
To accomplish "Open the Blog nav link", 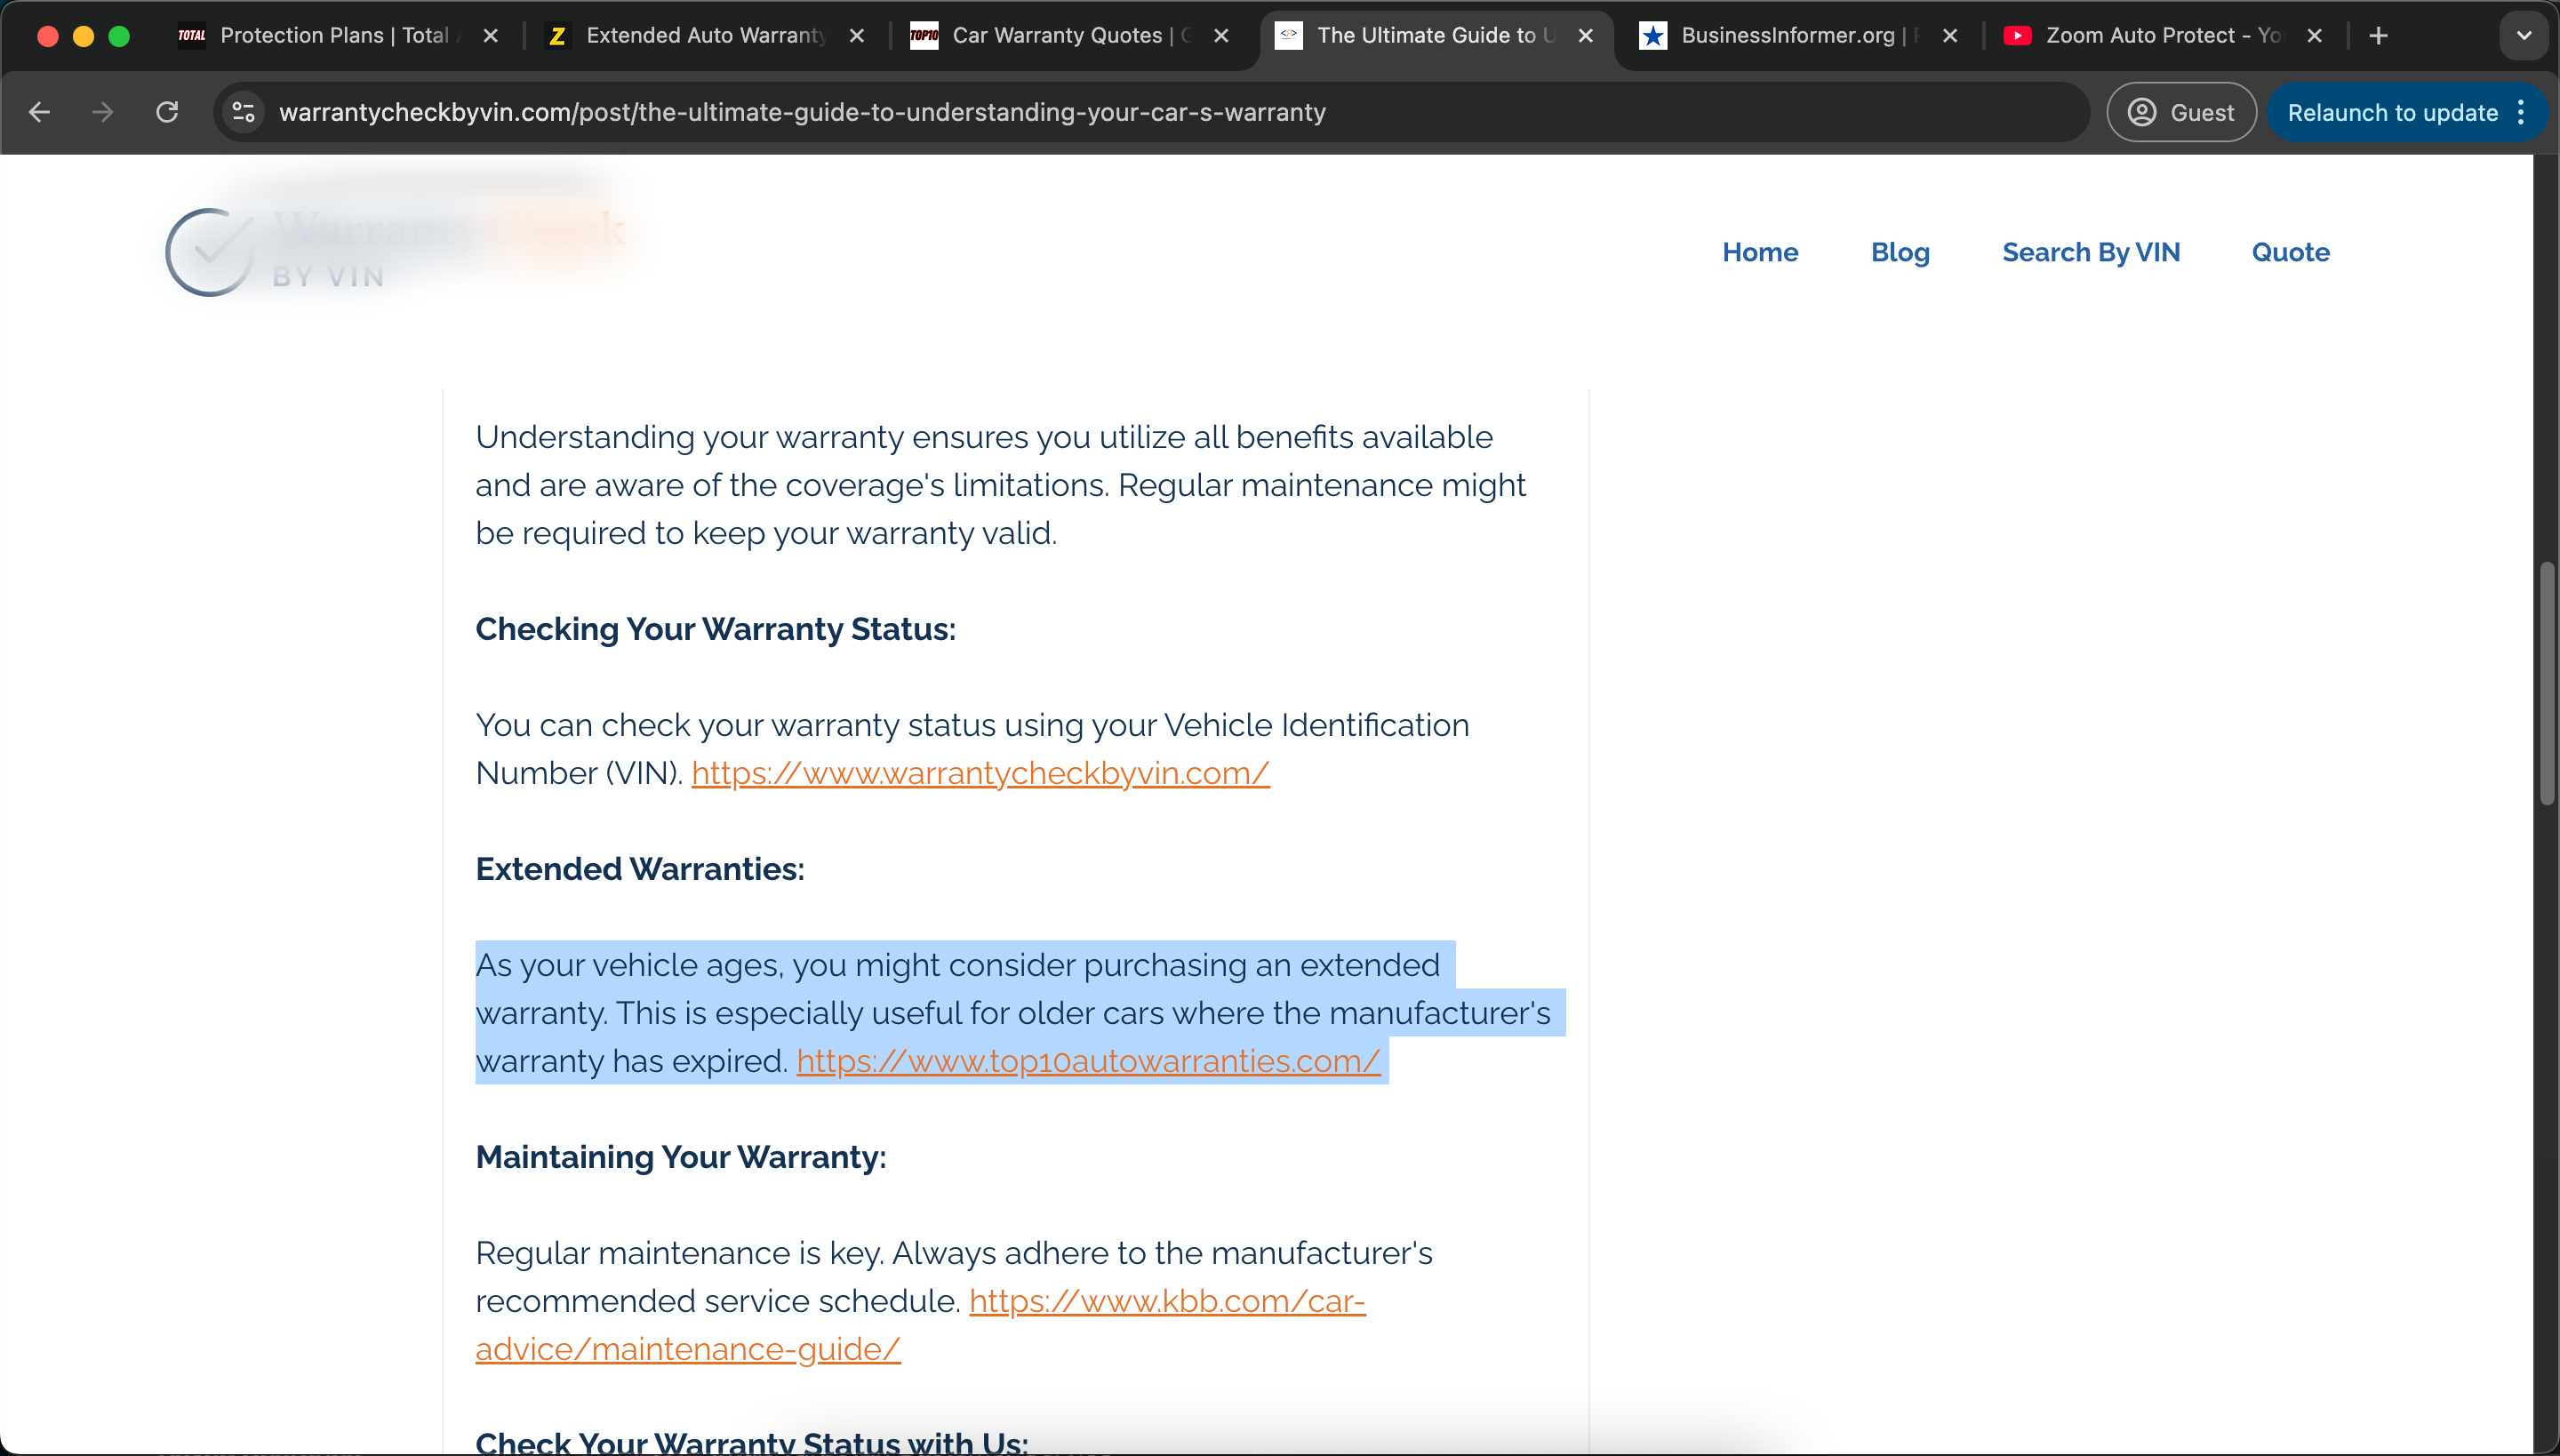I will click(1900, 252).
